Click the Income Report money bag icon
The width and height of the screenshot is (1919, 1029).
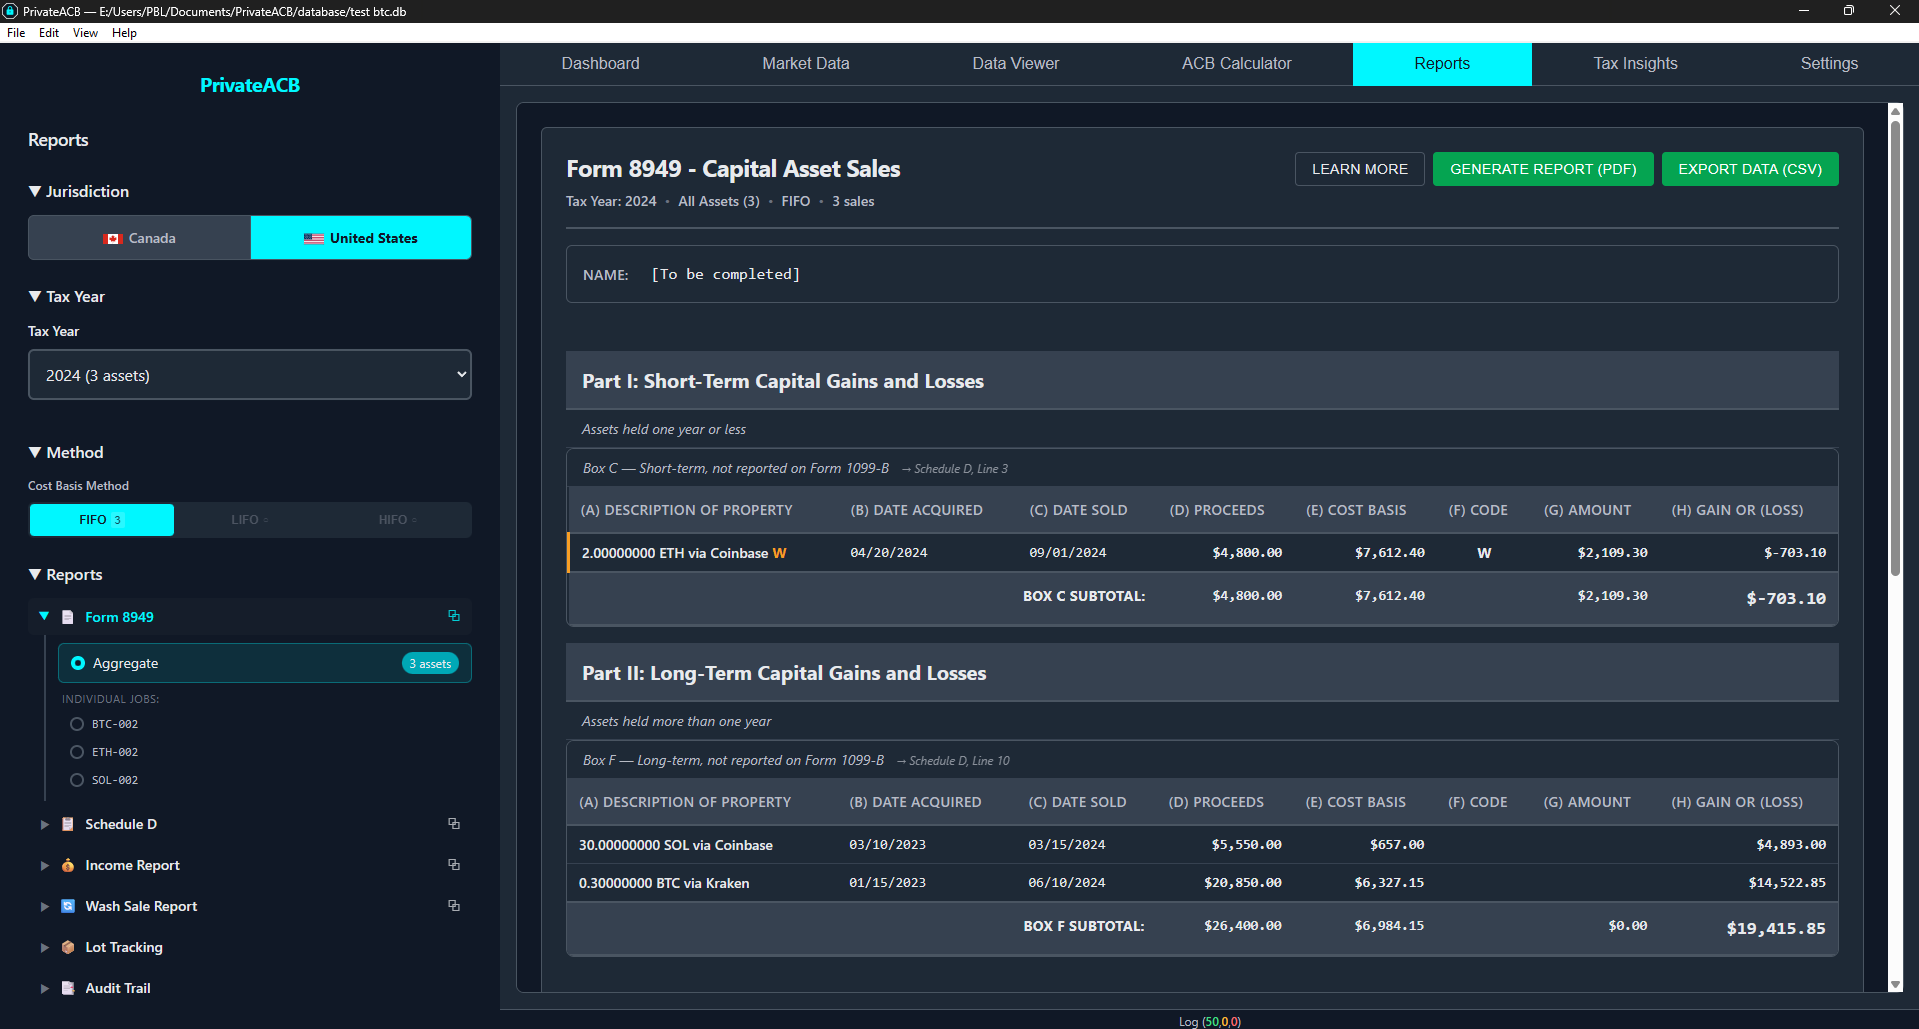[67, 865]
